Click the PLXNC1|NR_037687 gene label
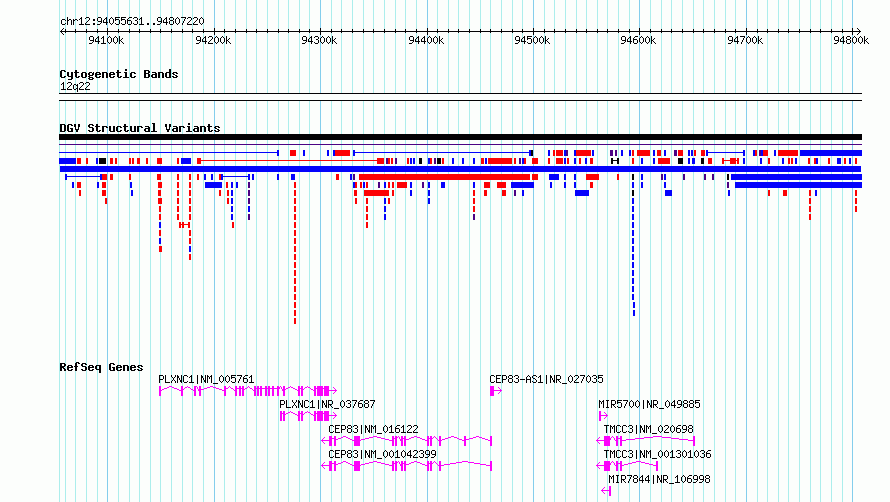890x502 pixels. [327, 404]
